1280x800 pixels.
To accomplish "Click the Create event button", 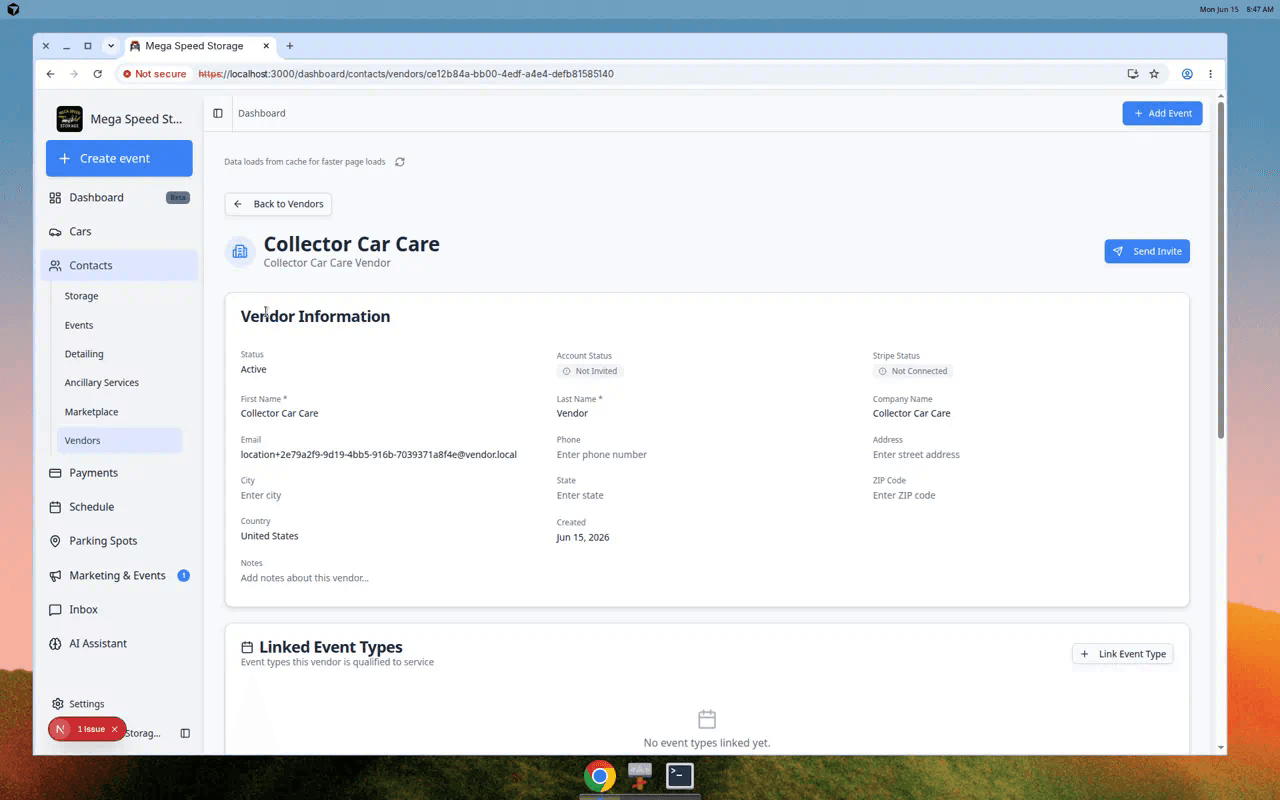I will tap(119, 159).
